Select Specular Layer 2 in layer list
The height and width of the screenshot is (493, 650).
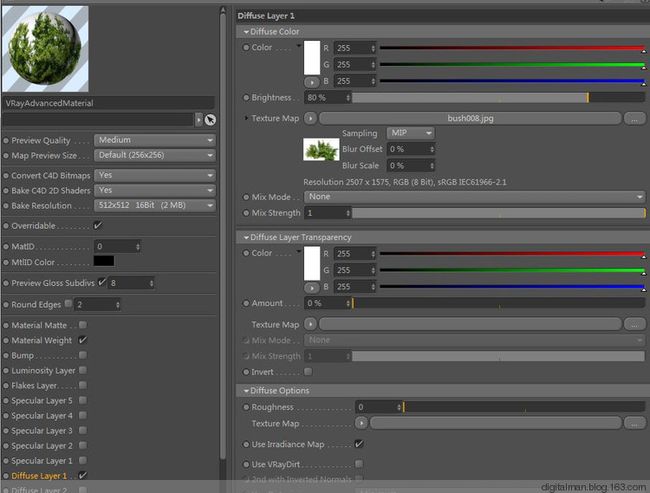click(42, 446)
